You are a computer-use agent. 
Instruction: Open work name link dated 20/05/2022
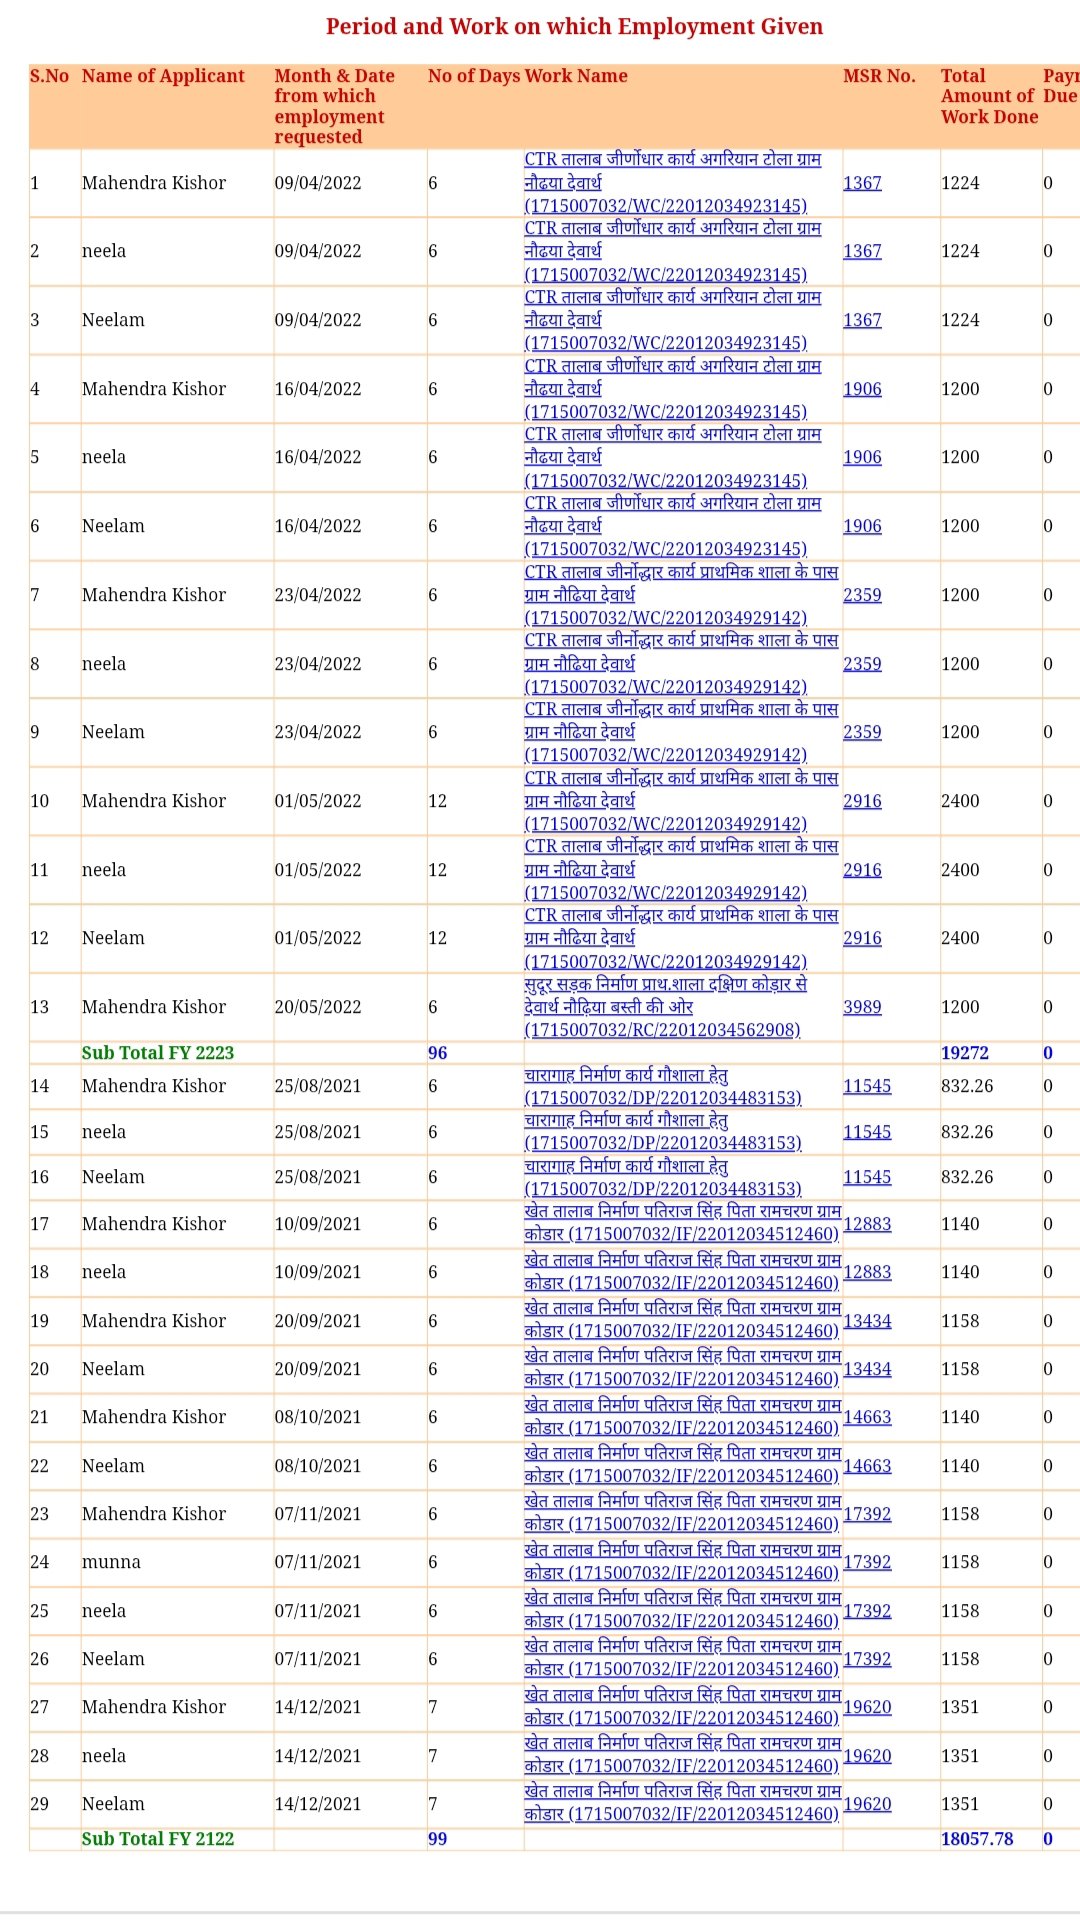tap(665, 1007)
